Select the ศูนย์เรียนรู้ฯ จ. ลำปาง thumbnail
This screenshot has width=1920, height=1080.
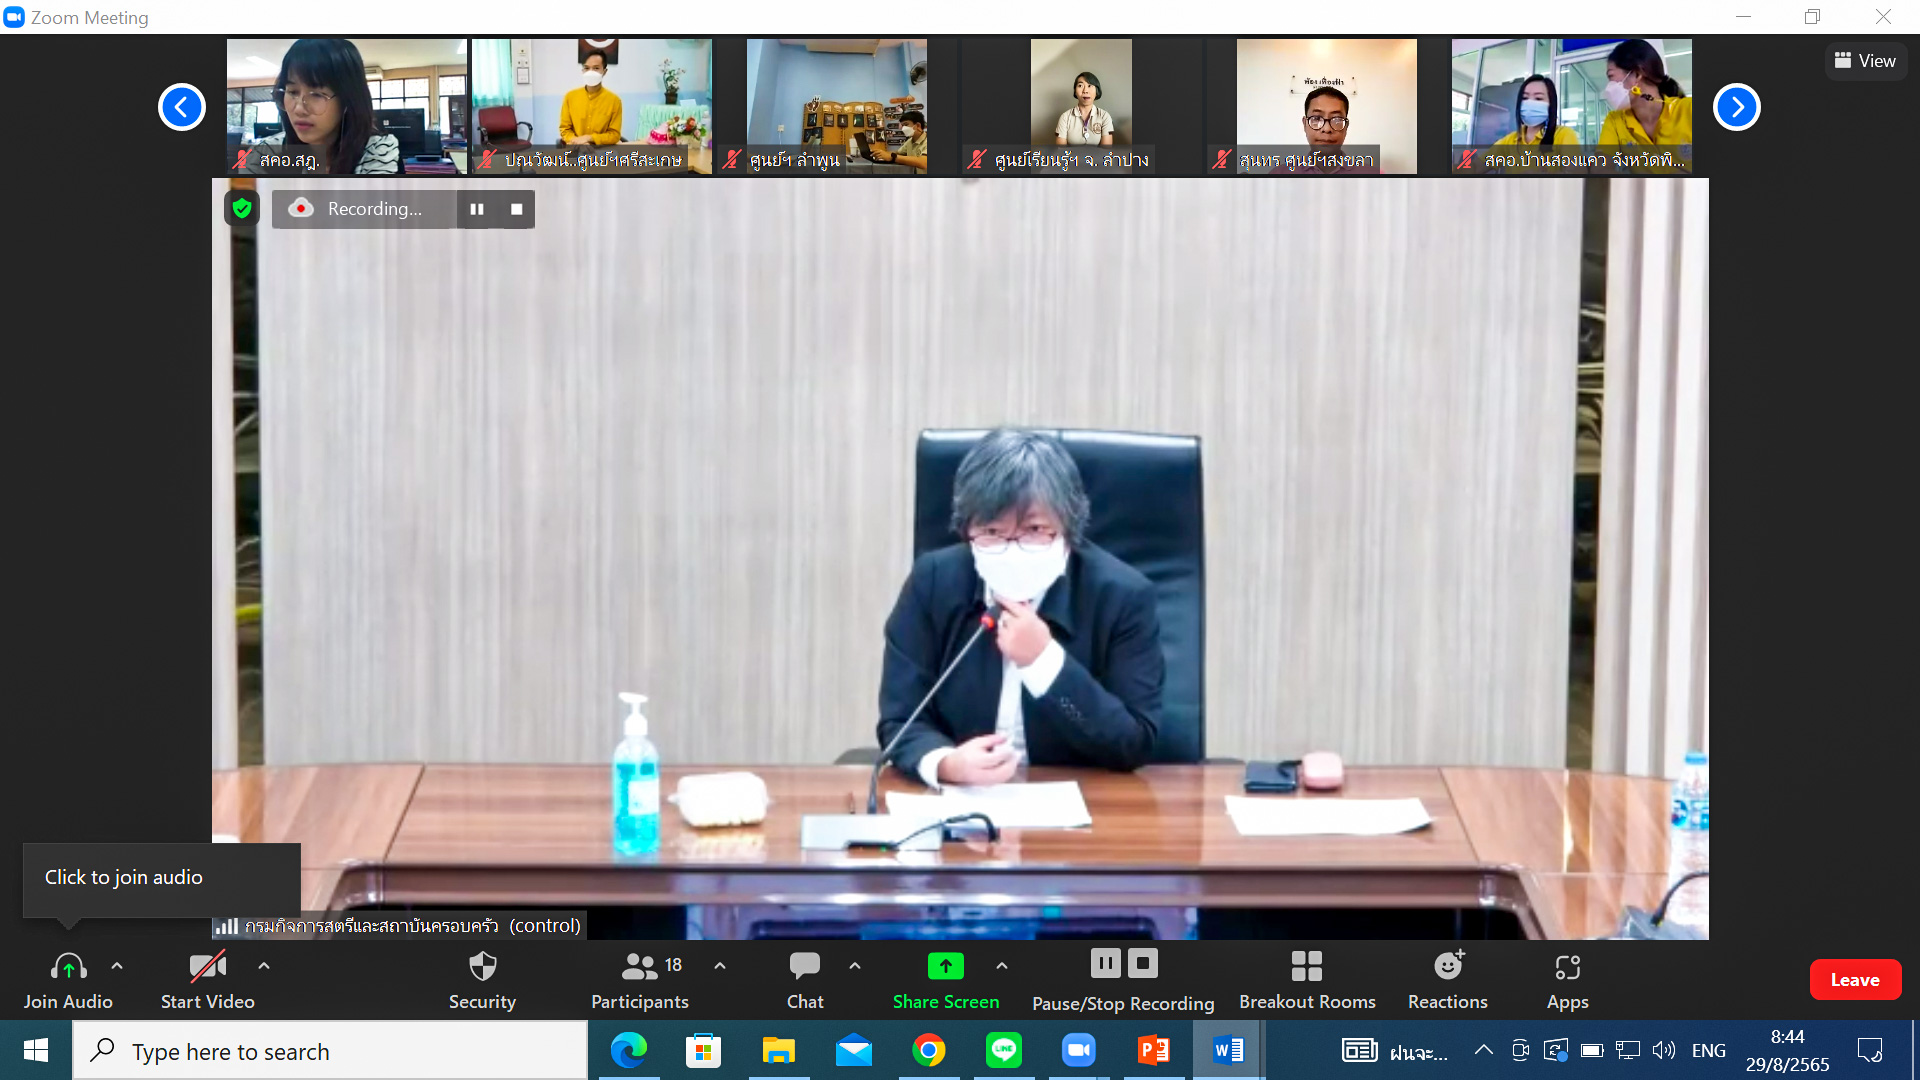(1081, 106)
